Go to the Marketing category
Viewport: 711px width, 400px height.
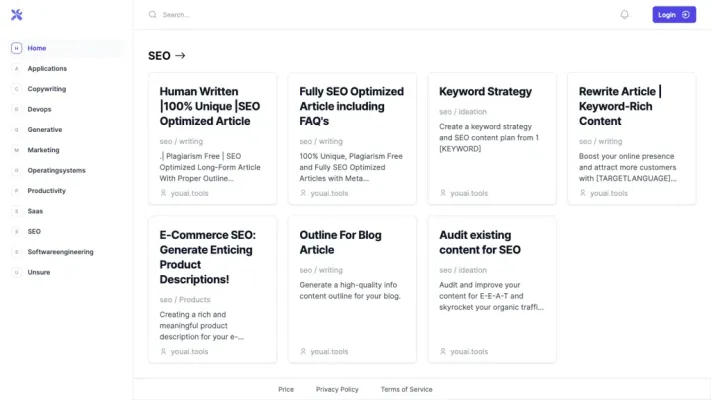(x=43, y=150)
